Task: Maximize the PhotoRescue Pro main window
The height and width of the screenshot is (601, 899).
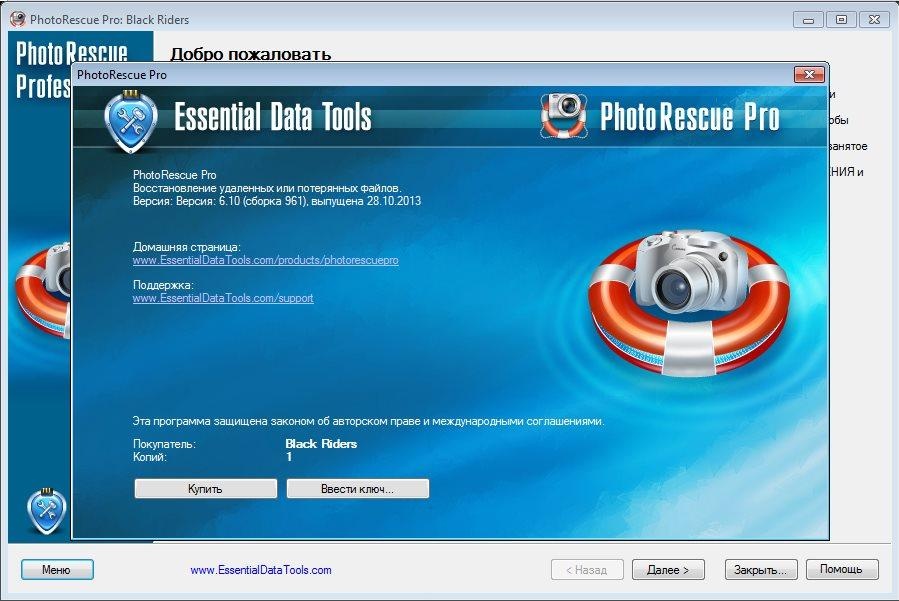Action: point(841,19)
